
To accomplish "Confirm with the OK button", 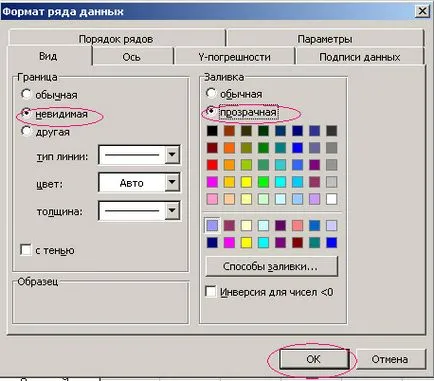I will [x=313, y=359].
